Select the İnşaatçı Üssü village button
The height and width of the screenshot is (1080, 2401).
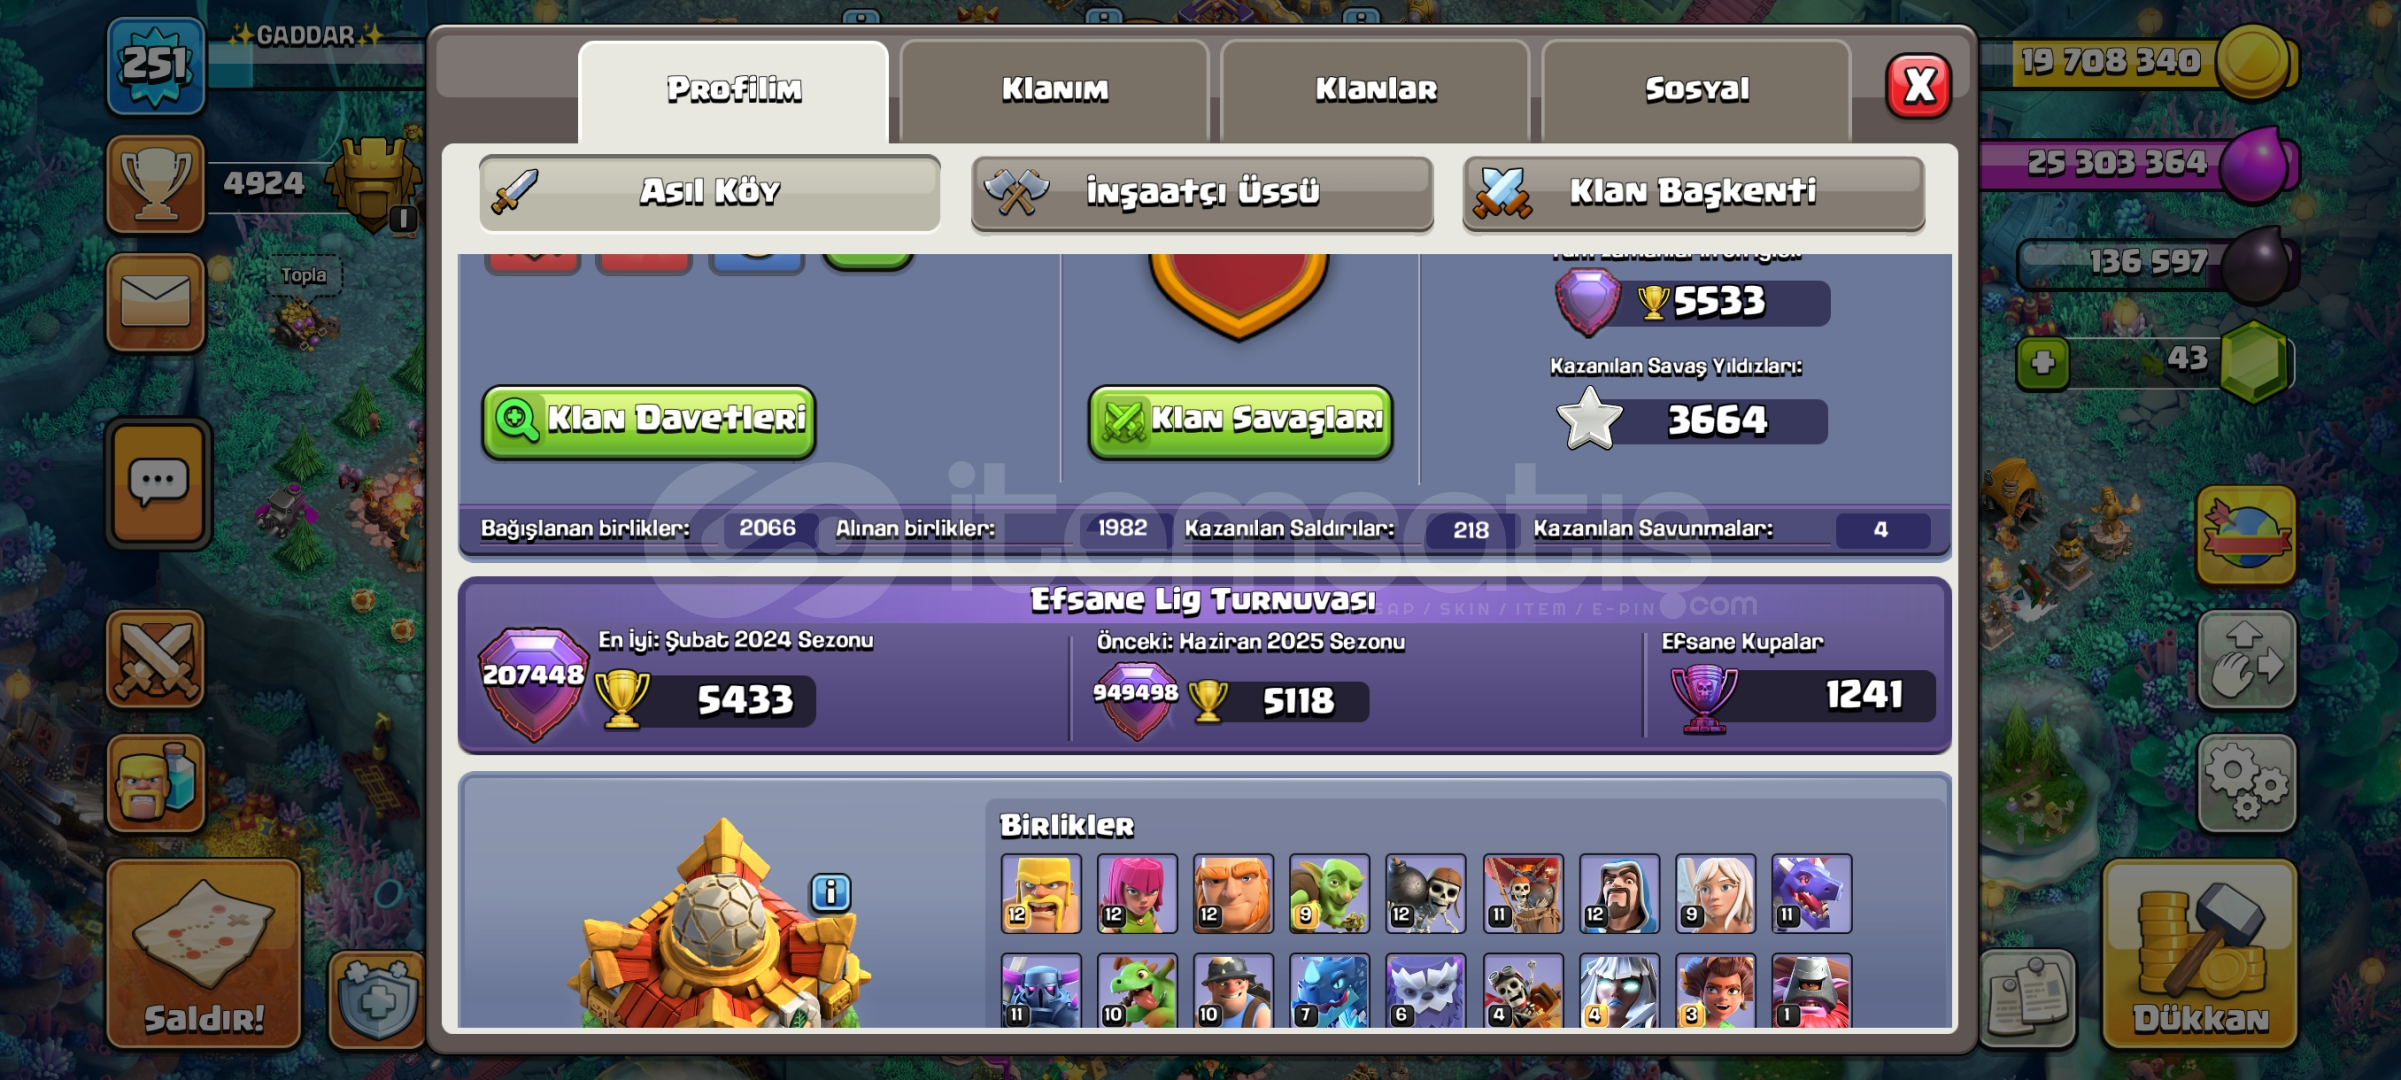(x=1202, y=193)
